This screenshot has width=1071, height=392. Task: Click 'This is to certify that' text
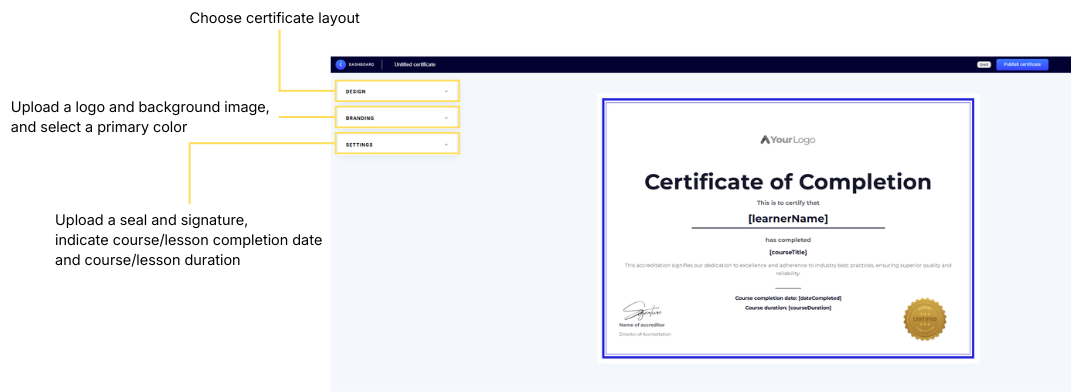point(788,203)
